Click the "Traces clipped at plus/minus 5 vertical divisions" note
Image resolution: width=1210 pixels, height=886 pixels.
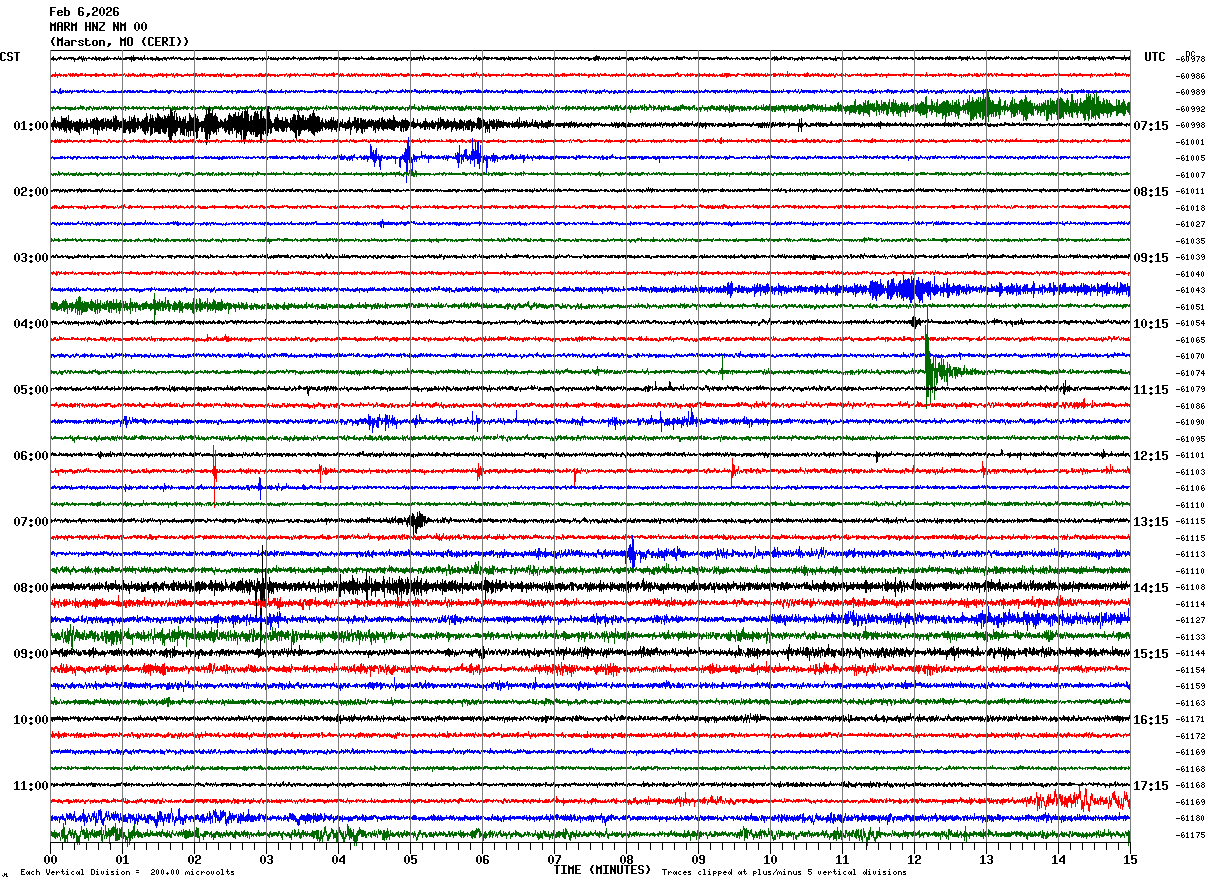[784, 872]
